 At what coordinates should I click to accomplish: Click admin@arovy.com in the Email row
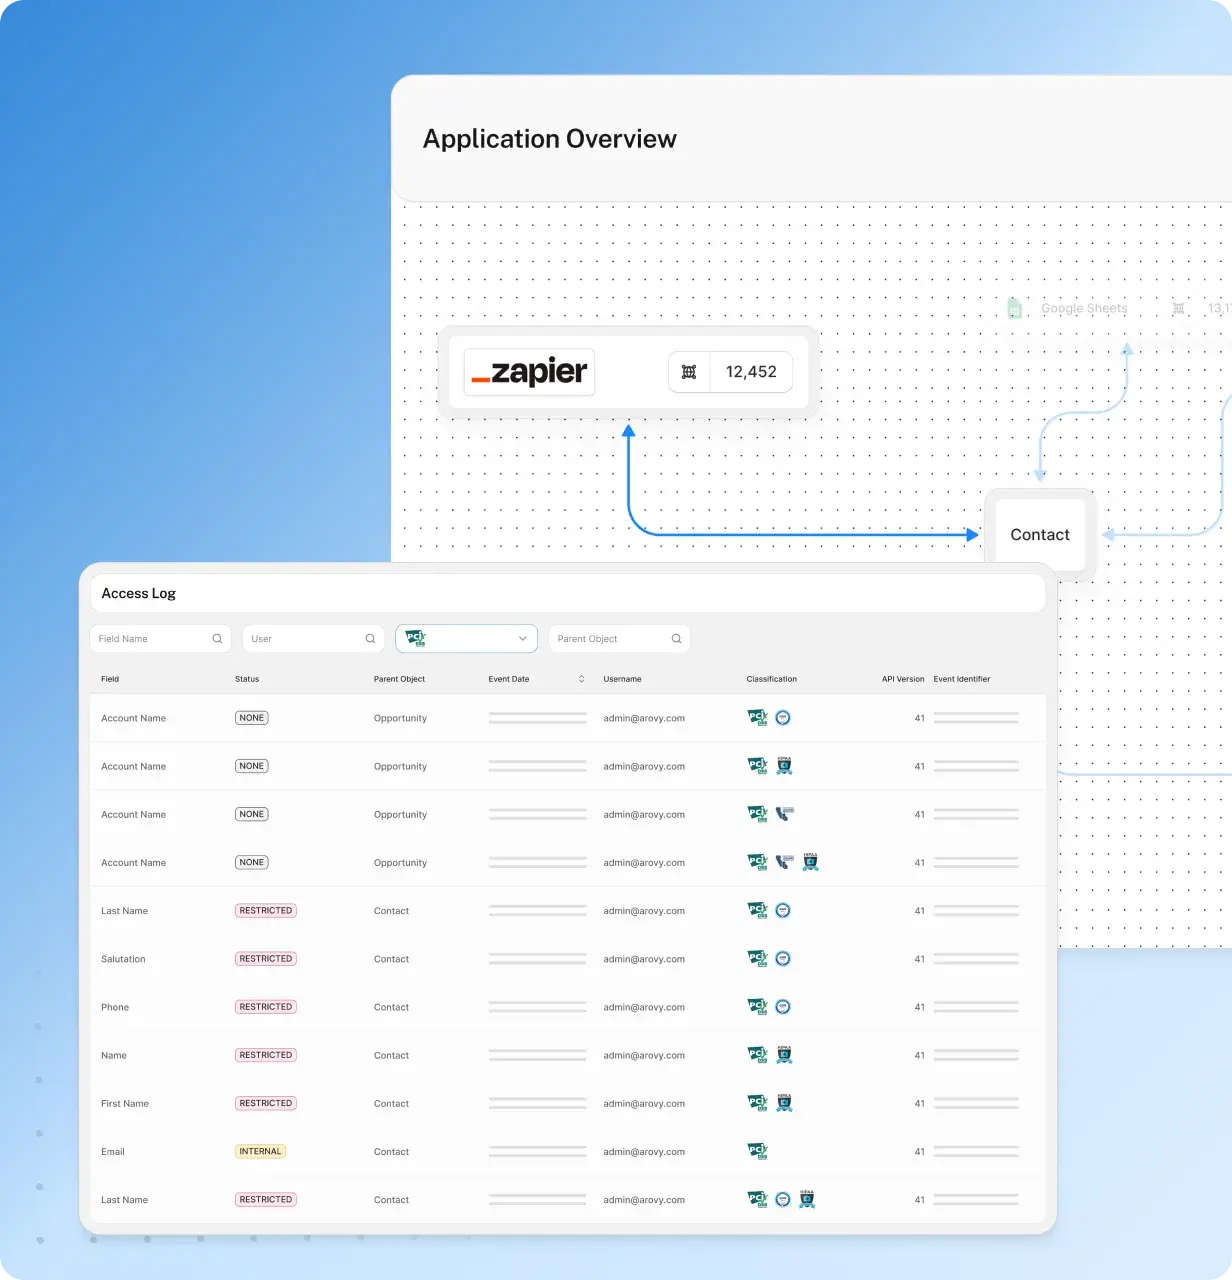(x=644, y=1152)
